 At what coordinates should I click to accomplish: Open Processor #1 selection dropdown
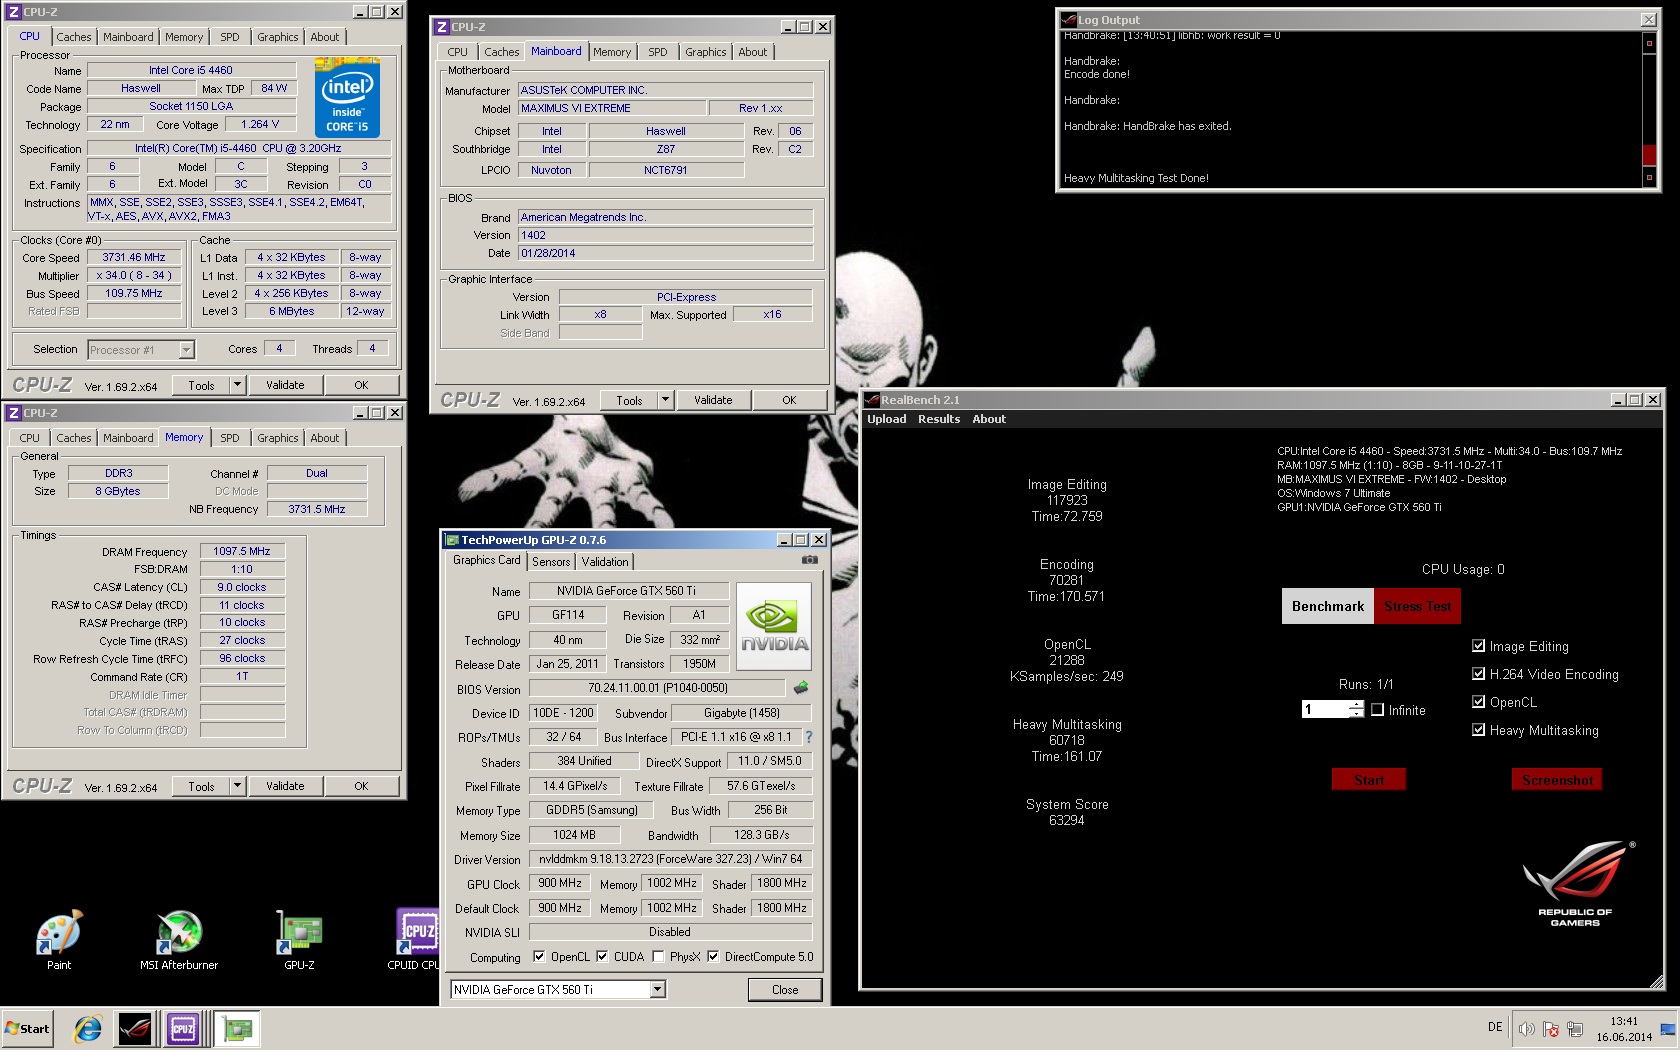(186, 350)
